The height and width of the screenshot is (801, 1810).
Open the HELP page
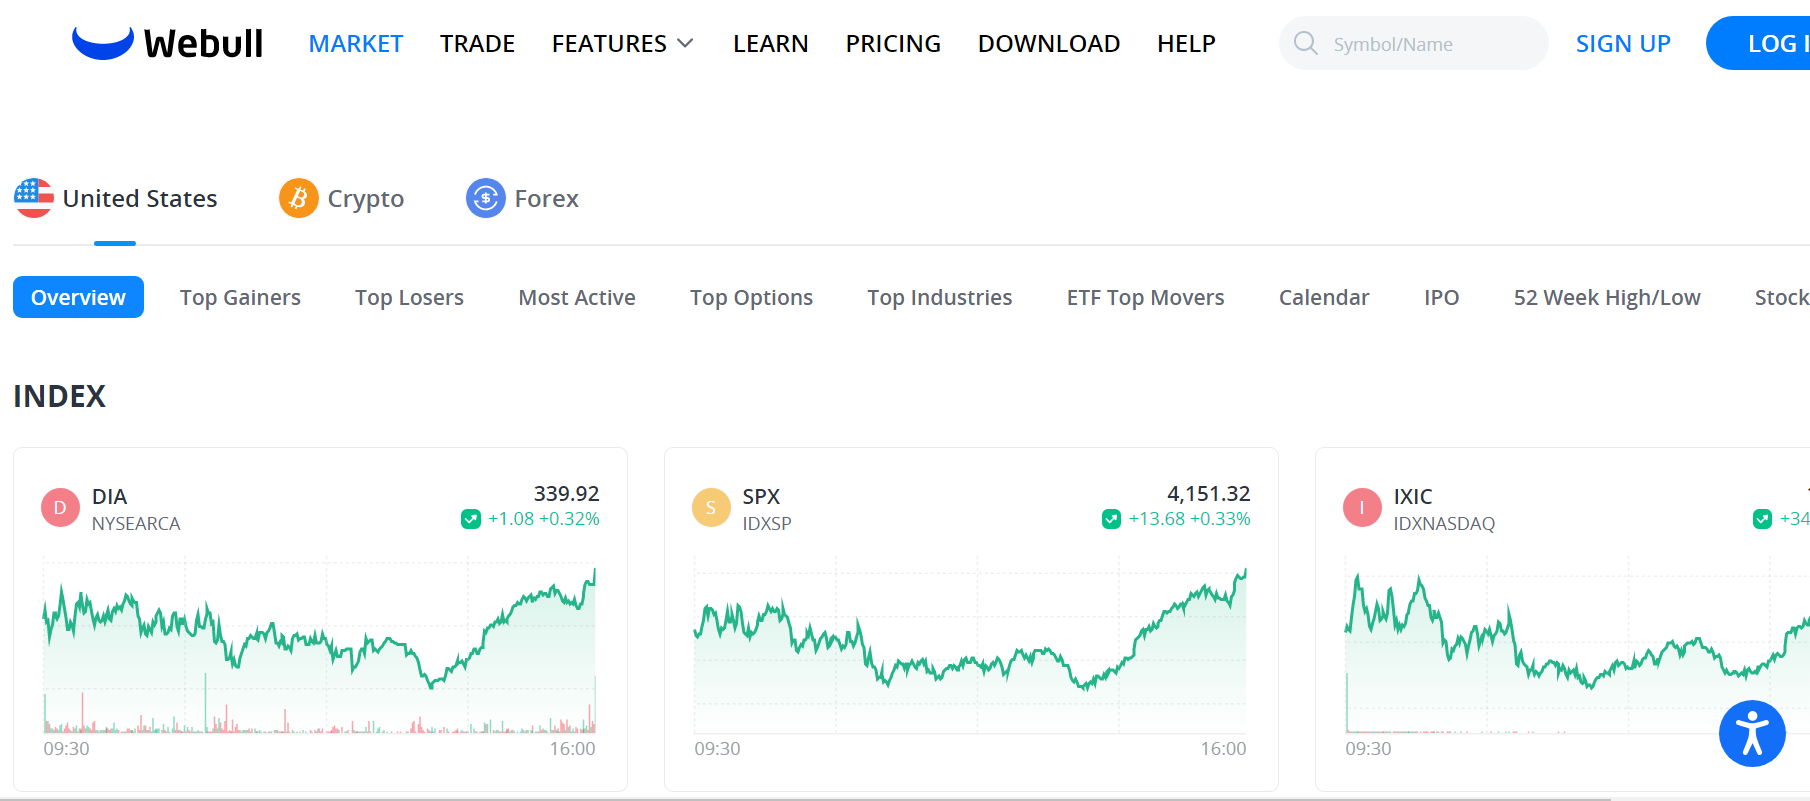[1186, 44]
